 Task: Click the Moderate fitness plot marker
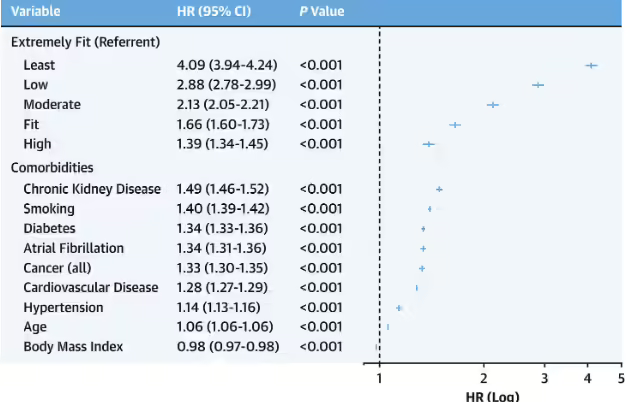pos(492,105)
